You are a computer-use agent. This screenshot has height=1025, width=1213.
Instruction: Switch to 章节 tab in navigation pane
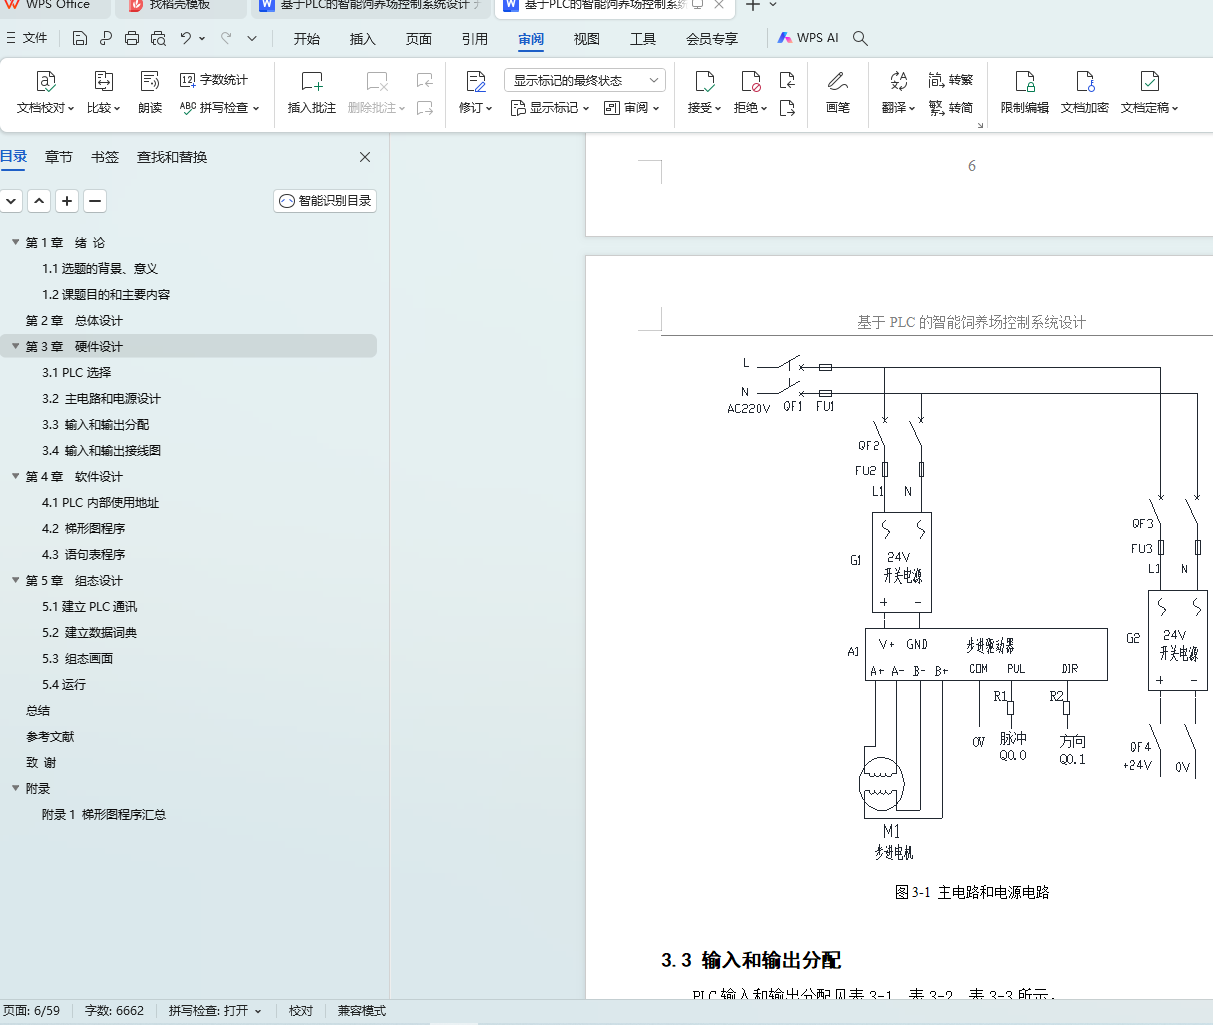(59, 157)
